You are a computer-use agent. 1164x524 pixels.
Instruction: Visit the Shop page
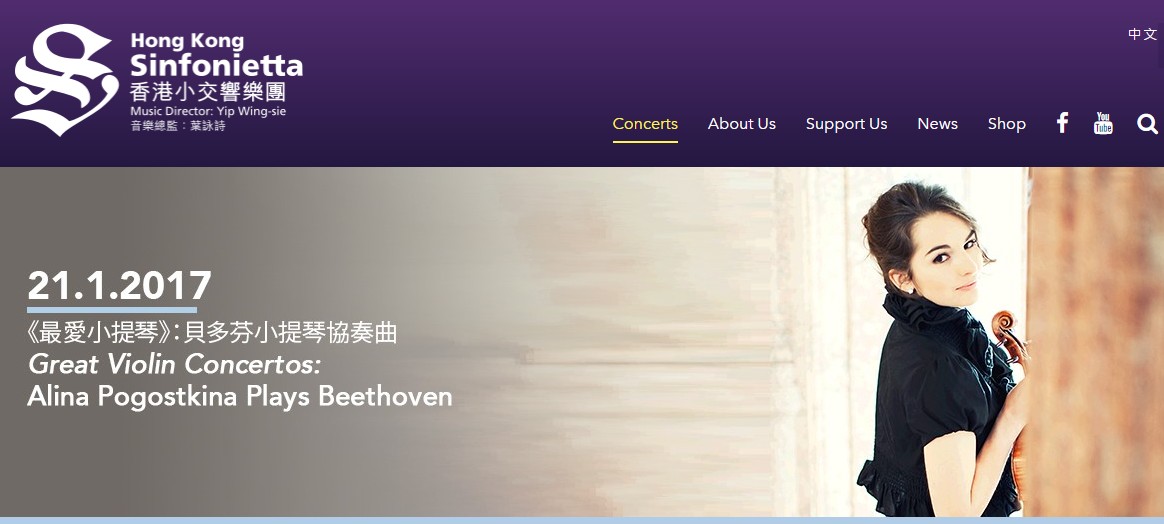[x=1007, y=124]
